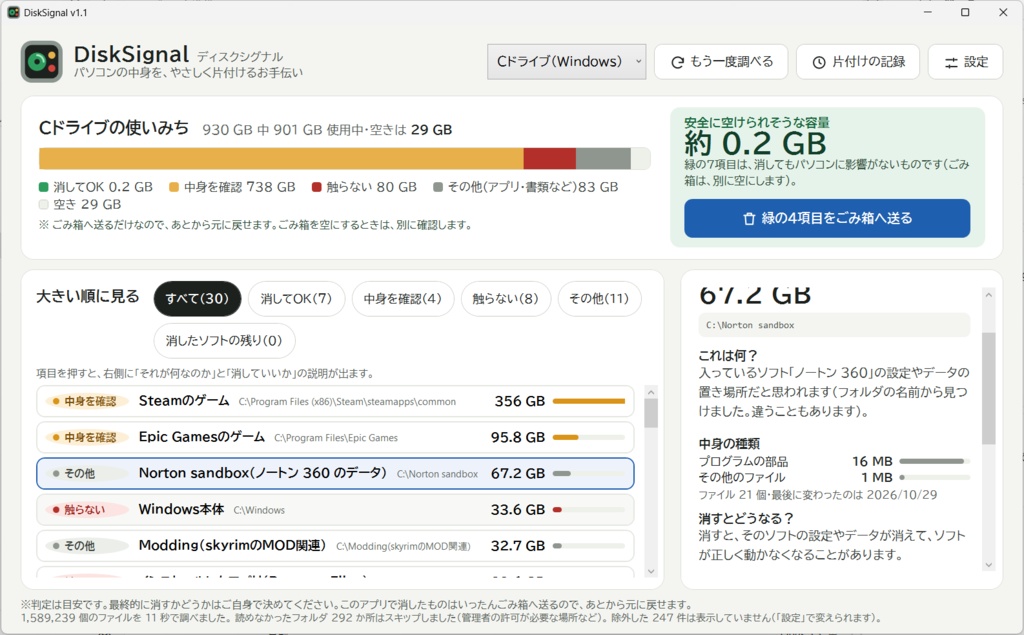The height and width of the screenshot is (635, 1024).
Task: Select the Steamのゲーム row
Action: [335, 401]
